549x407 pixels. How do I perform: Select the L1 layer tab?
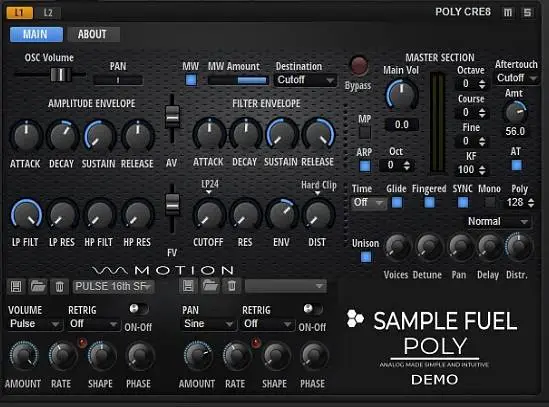pyautogui.click(x=20, y=13)
